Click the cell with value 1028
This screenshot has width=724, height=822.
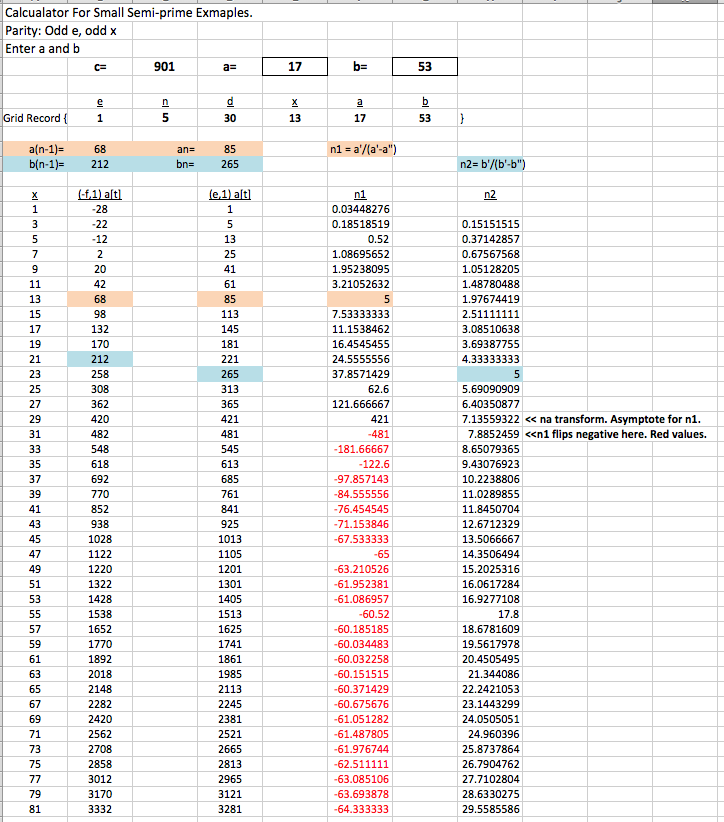tap(100, 539)
